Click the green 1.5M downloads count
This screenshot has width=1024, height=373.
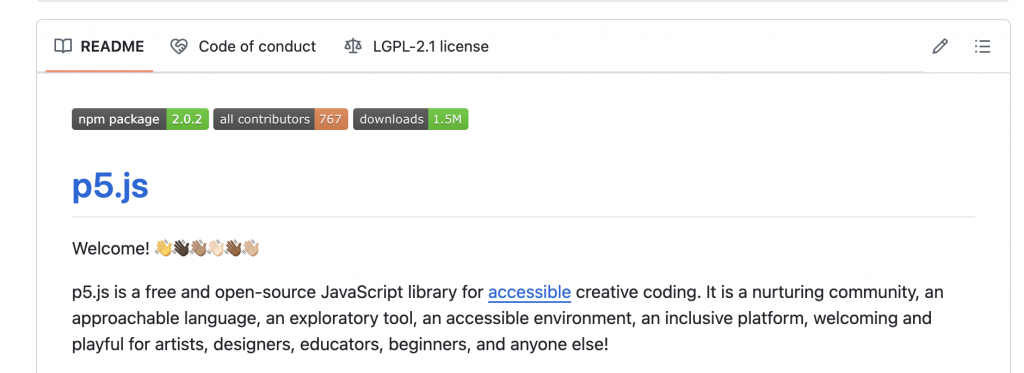448,120
